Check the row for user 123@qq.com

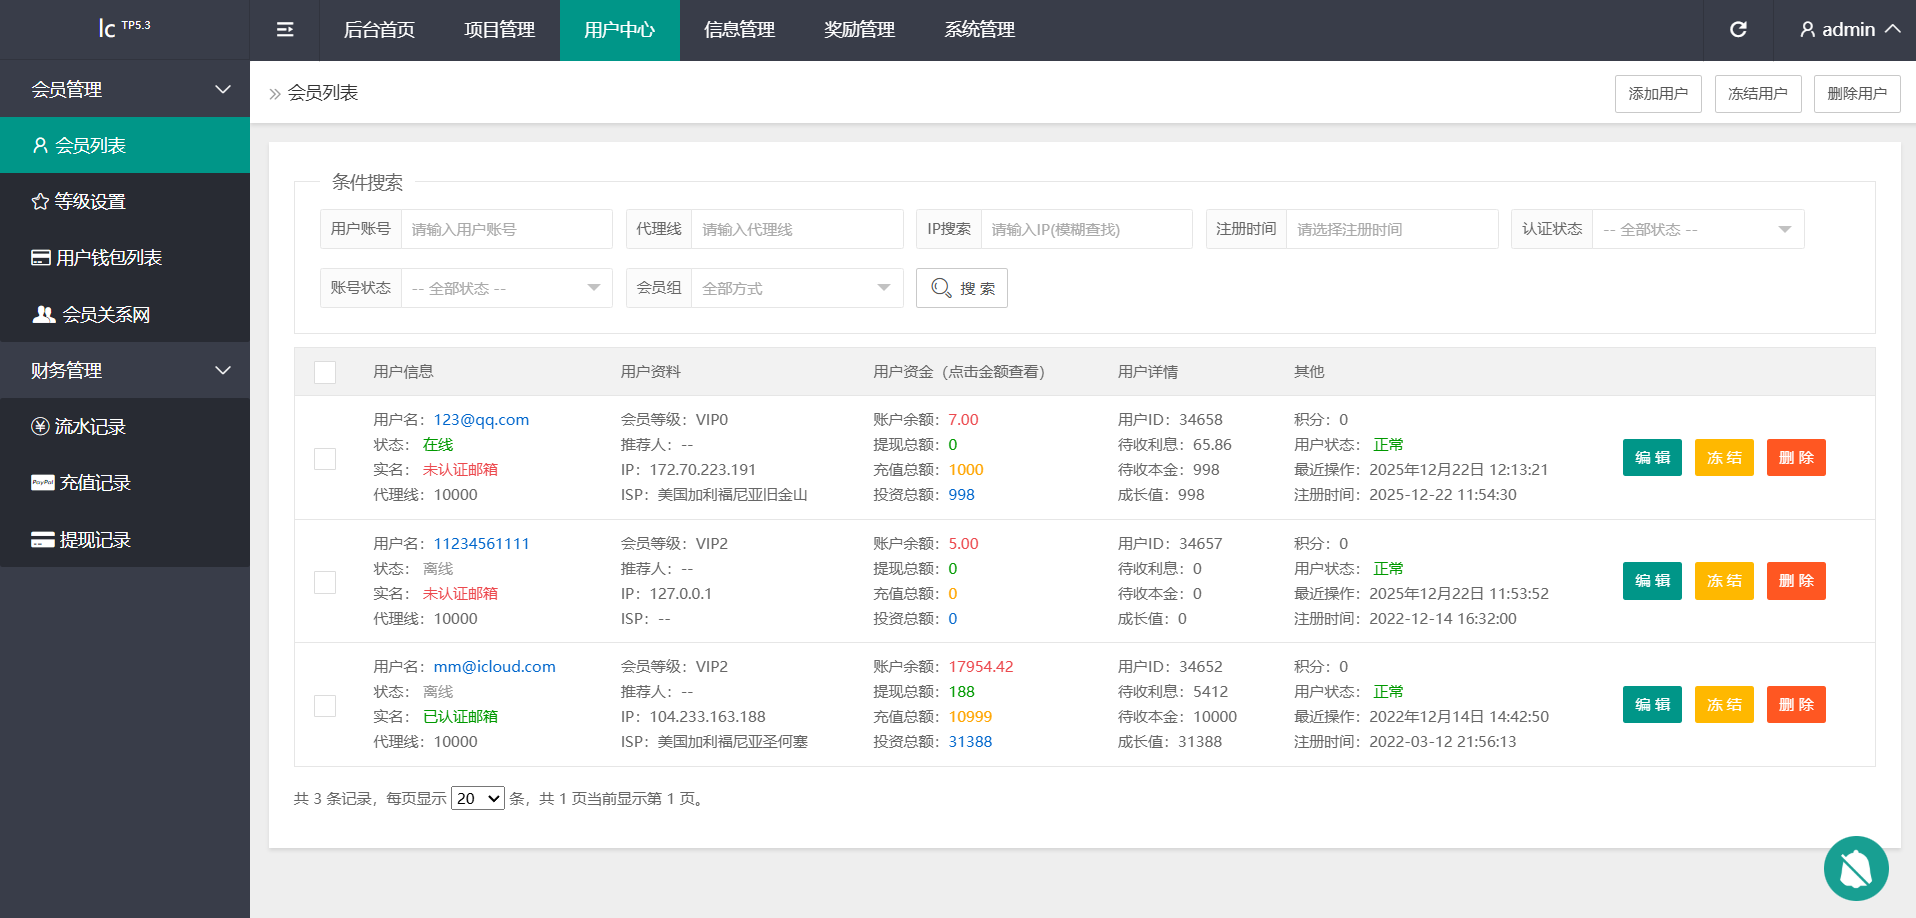pos(325,458)
